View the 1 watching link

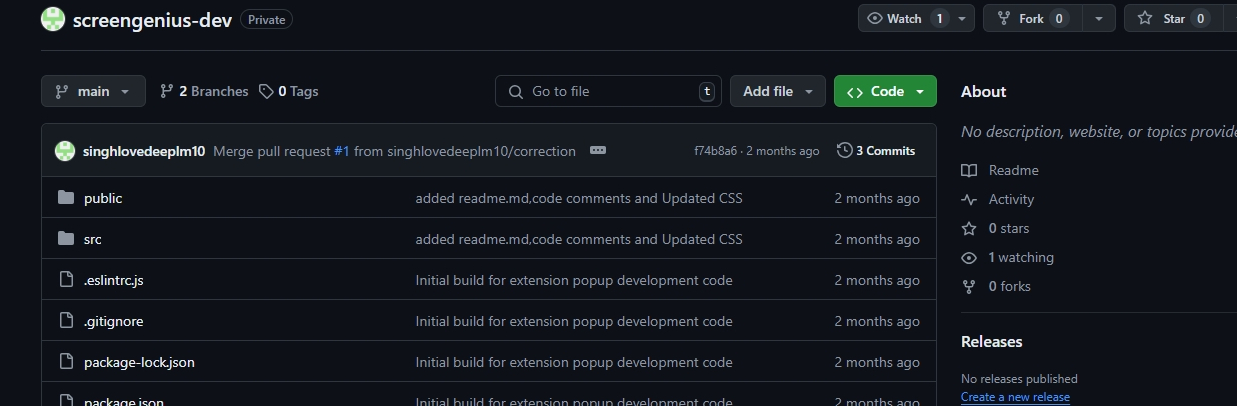pyautogui.click(x=1021, y=257)
